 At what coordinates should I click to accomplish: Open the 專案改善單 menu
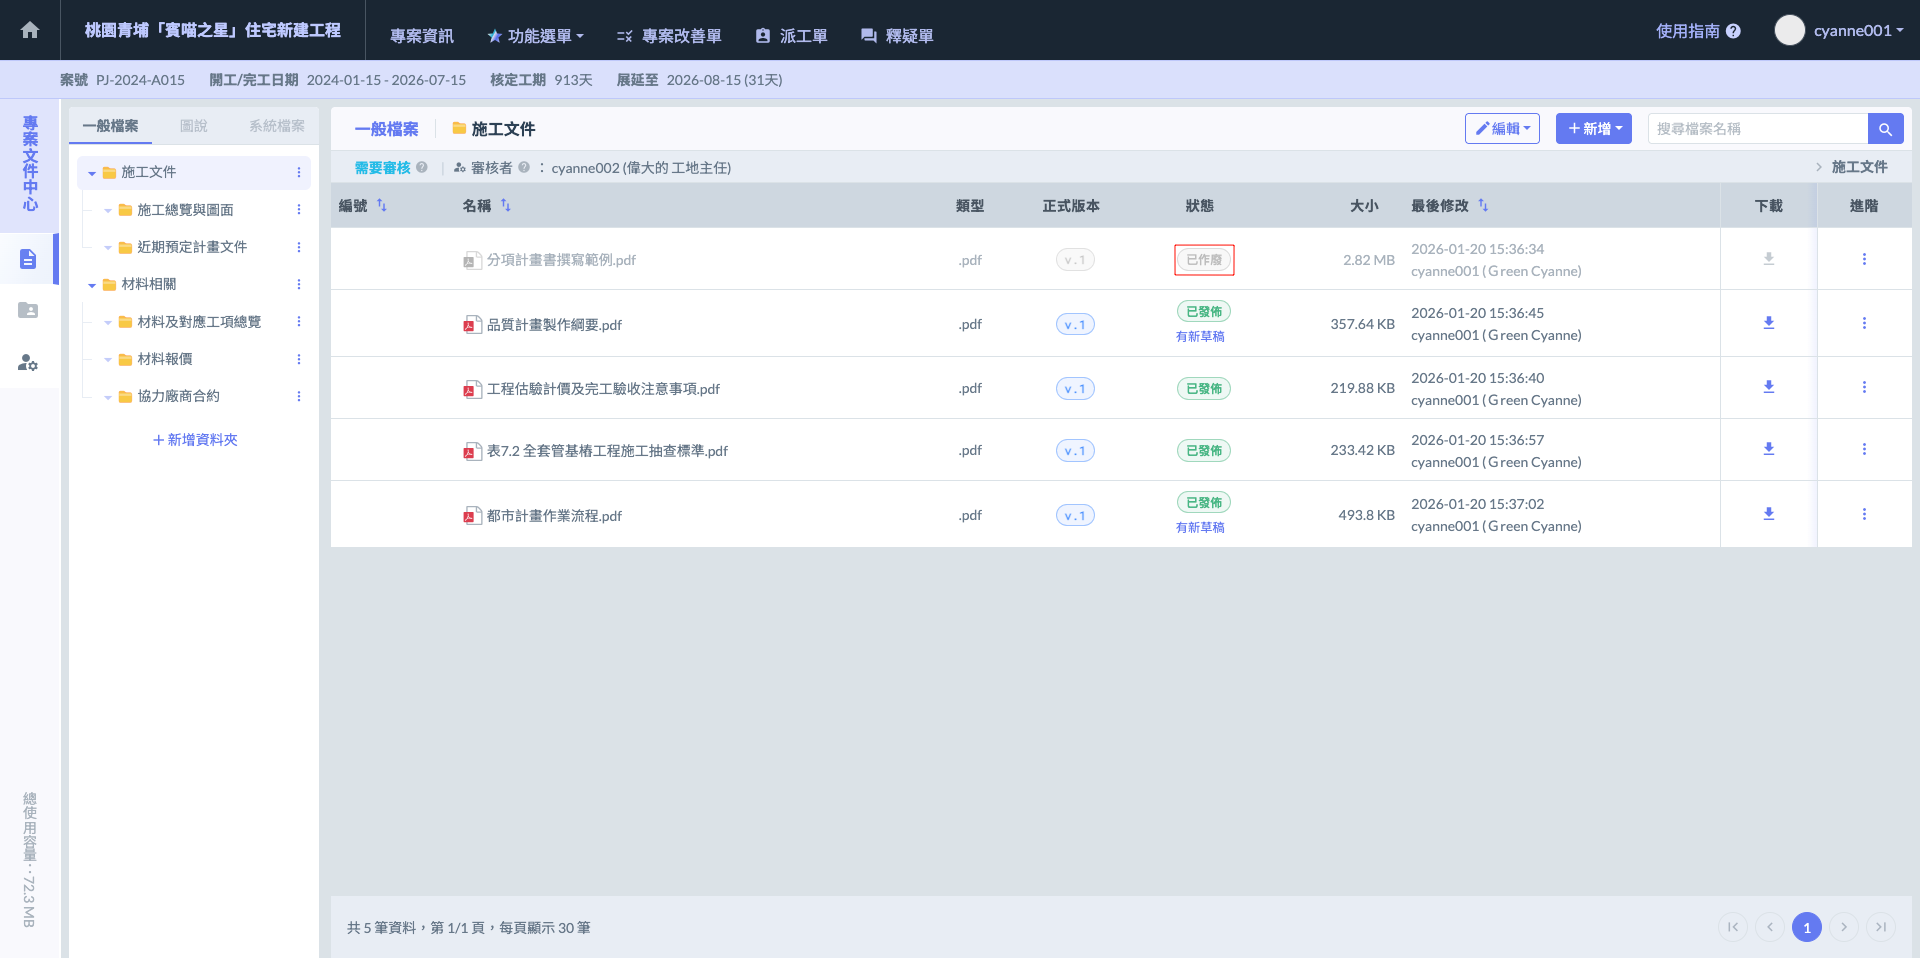[x=669, y=36]
